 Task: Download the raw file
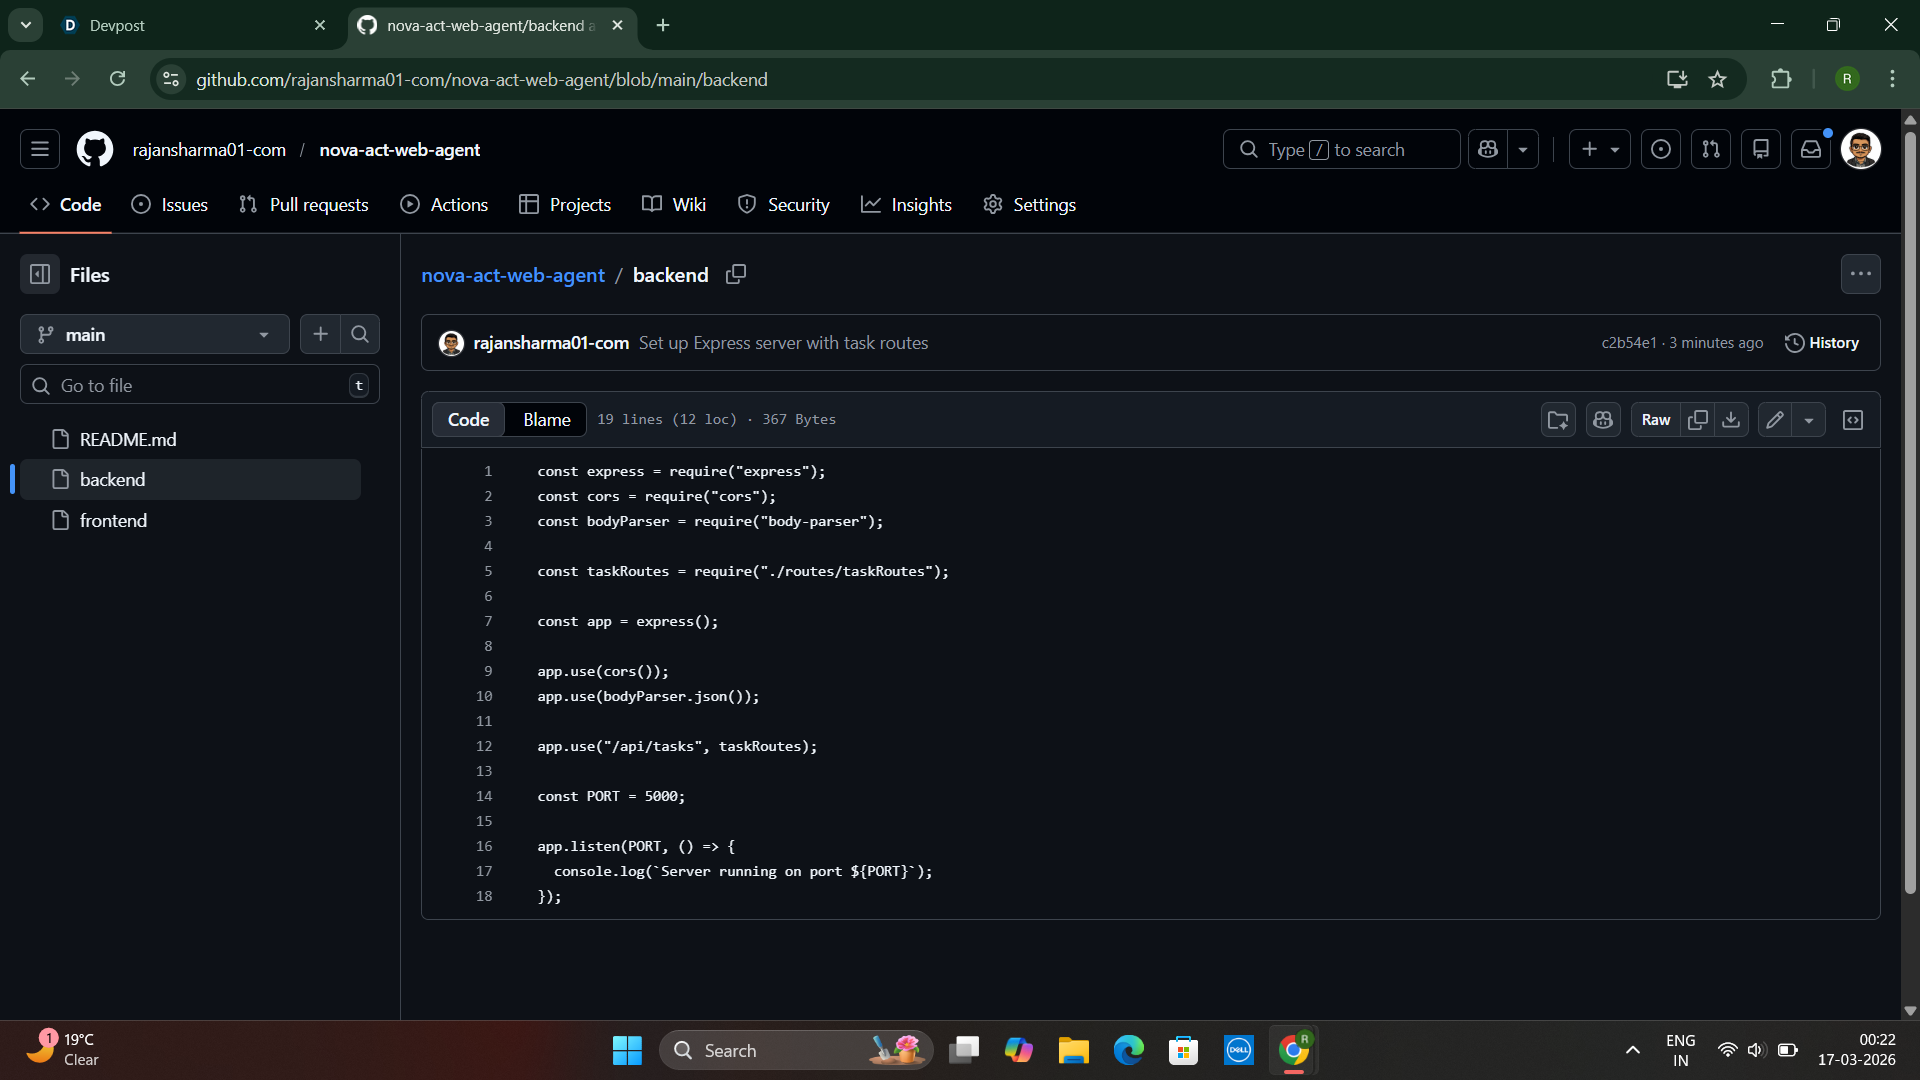(x=1731, y=420)
